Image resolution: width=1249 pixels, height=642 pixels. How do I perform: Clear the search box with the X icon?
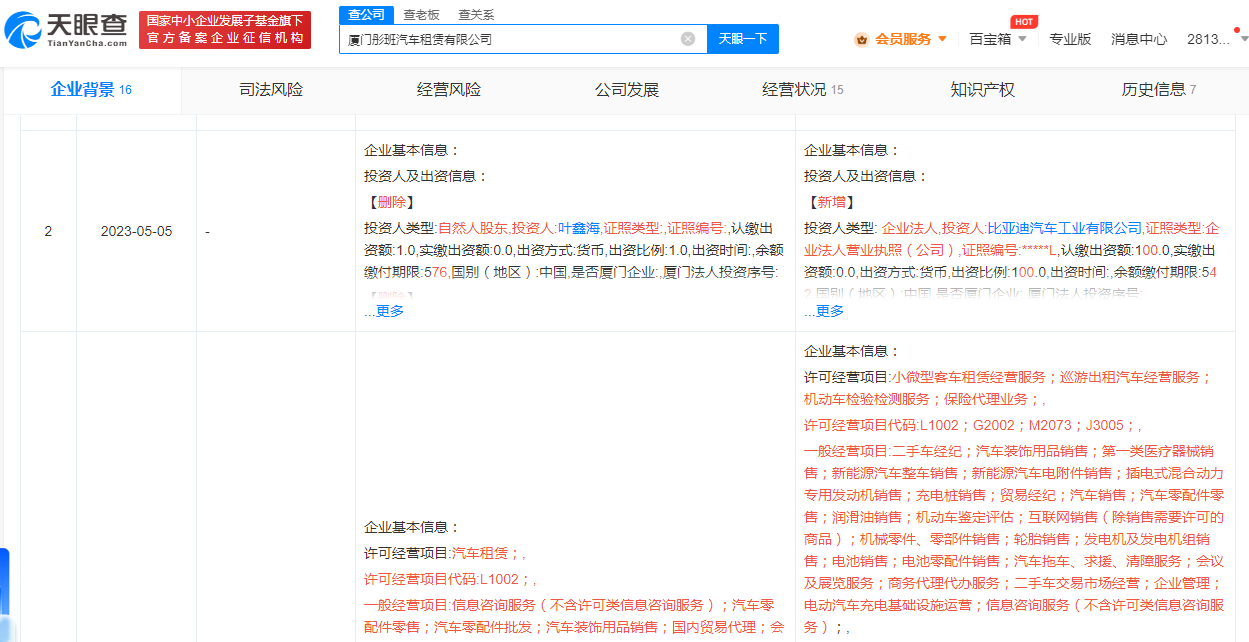pos(688,39)
